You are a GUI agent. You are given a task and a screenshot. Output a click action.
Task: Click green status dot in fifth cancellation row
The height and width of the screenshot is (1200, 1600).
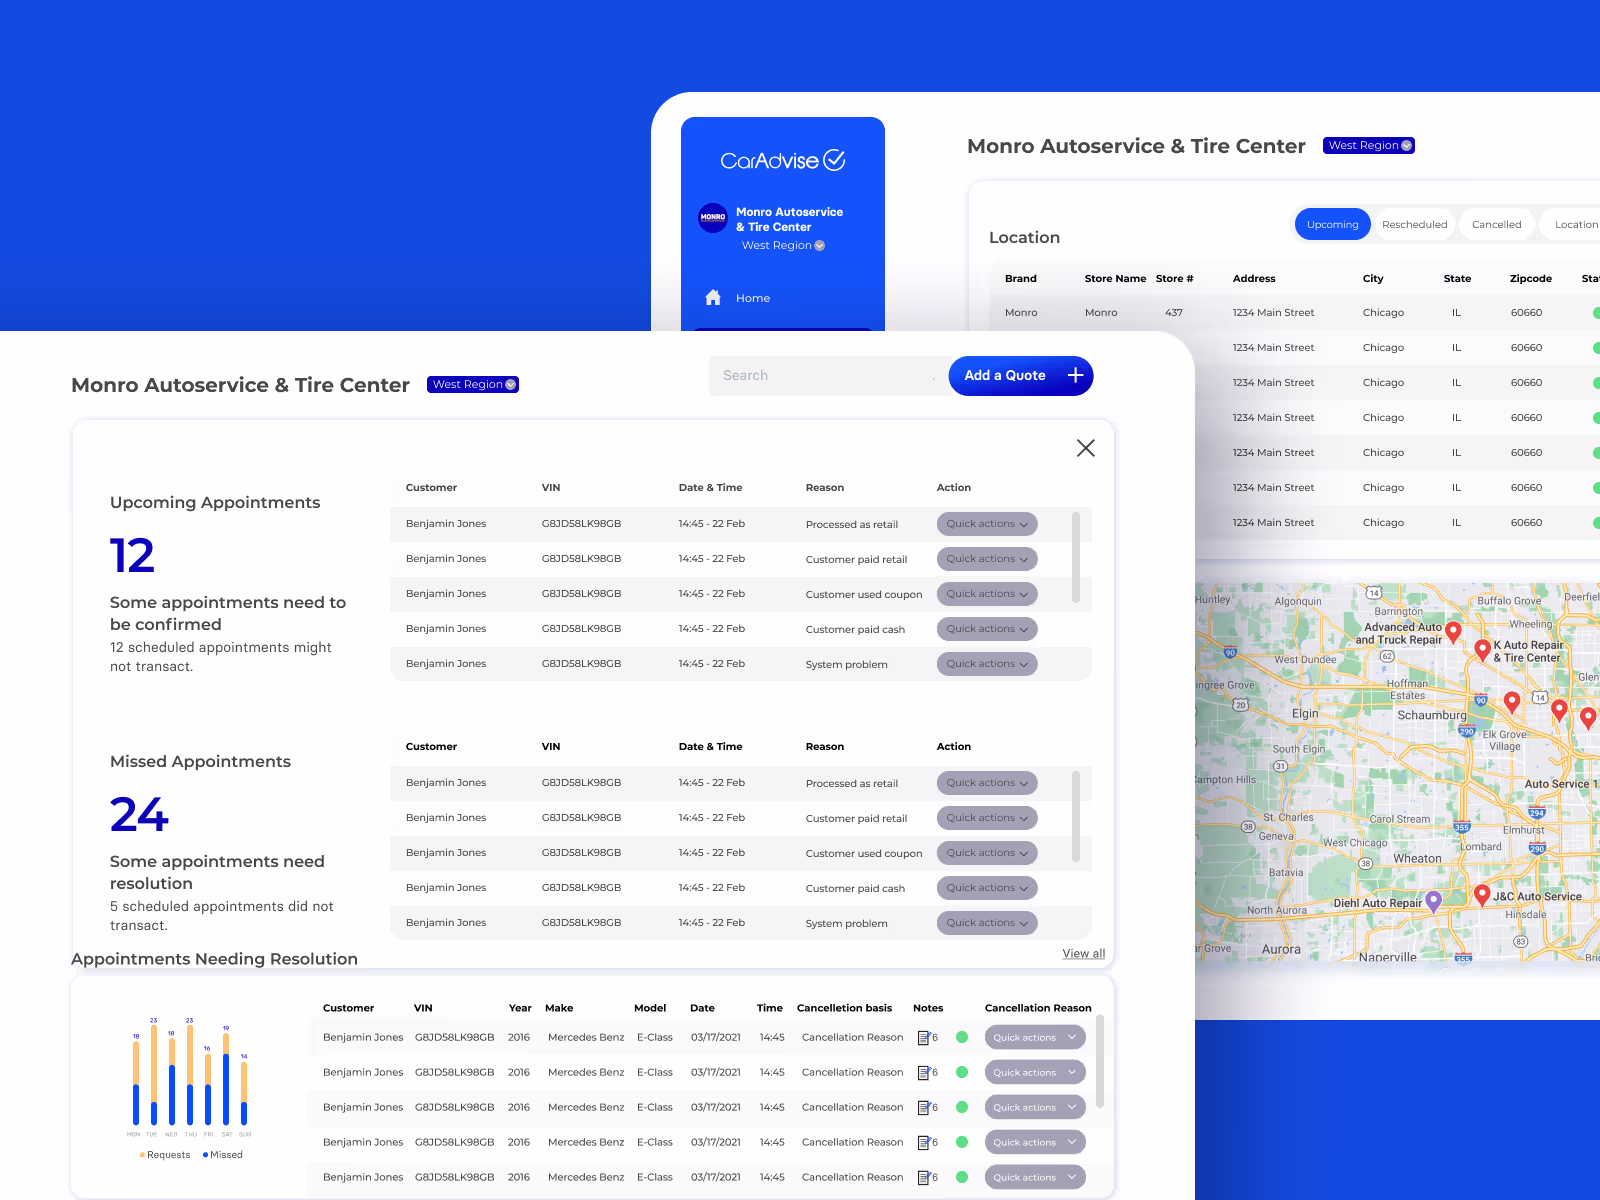pyautogui.click(x=962, y=1177)
